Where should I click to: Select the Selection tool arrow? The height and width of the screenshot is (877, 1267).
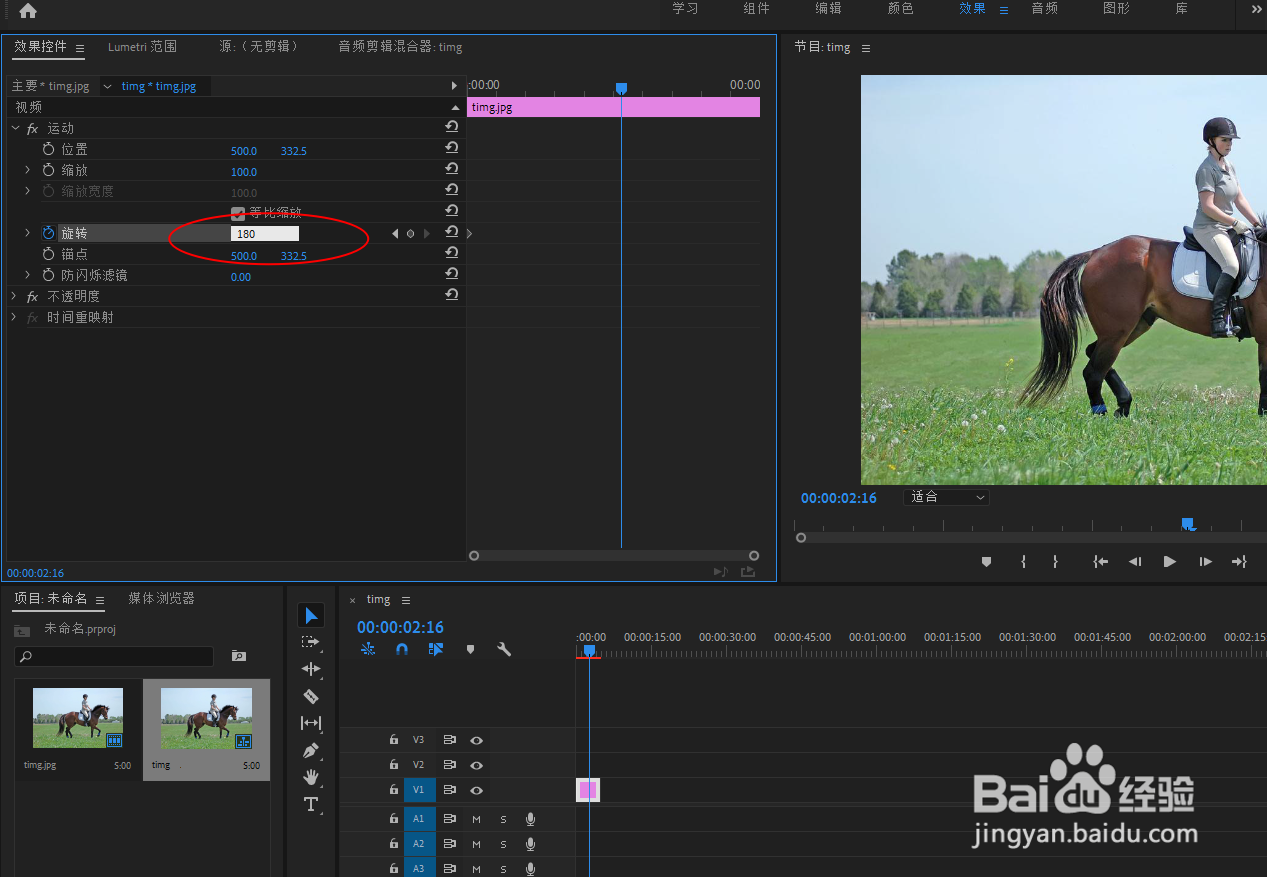(311, 615)
